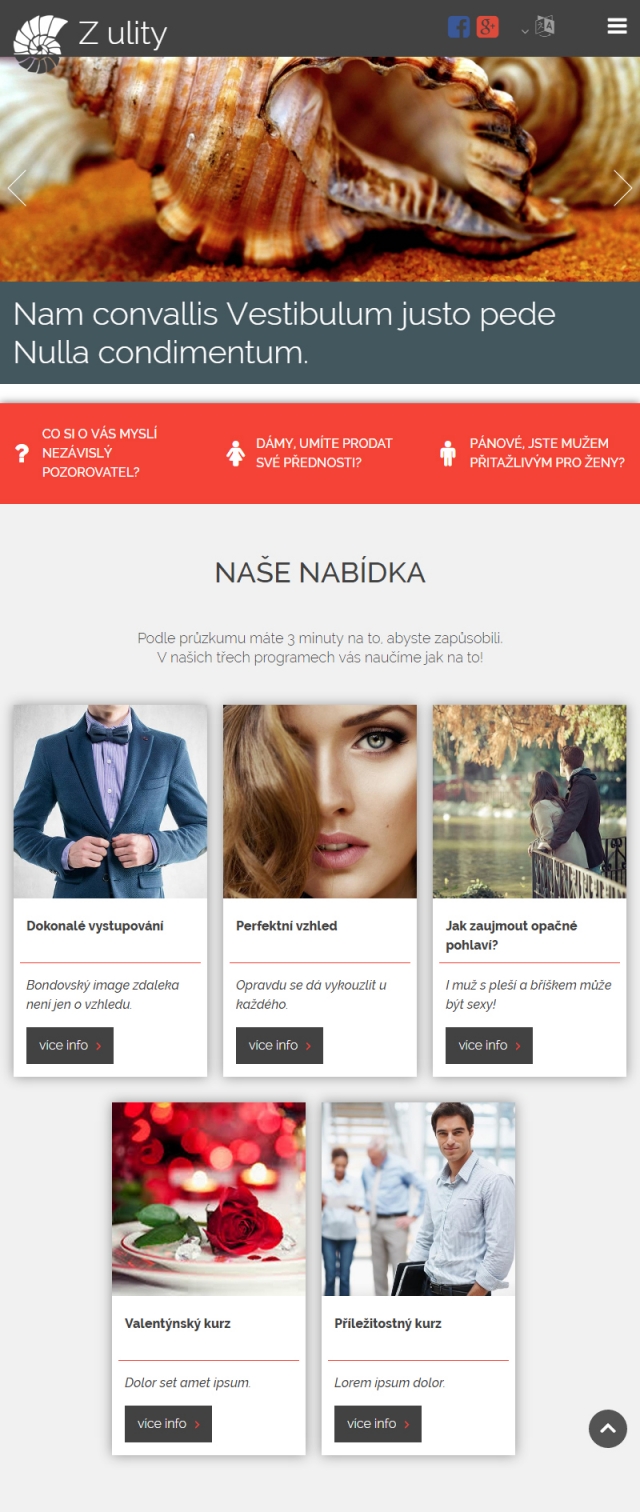Click 'více info' under Jak zaujmout opačné pohlaví
The width and height of the screenshot is (640, 1512).
[489, 1045]
